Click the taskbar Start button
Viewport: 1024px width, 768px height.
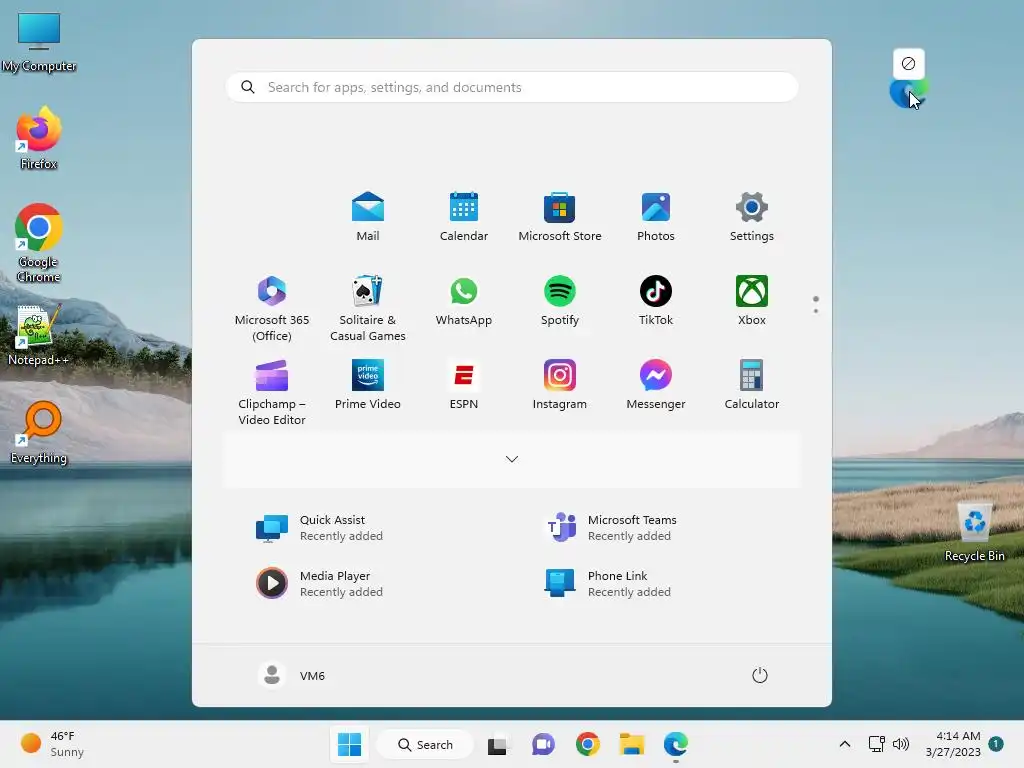click(x=349, y=744)
